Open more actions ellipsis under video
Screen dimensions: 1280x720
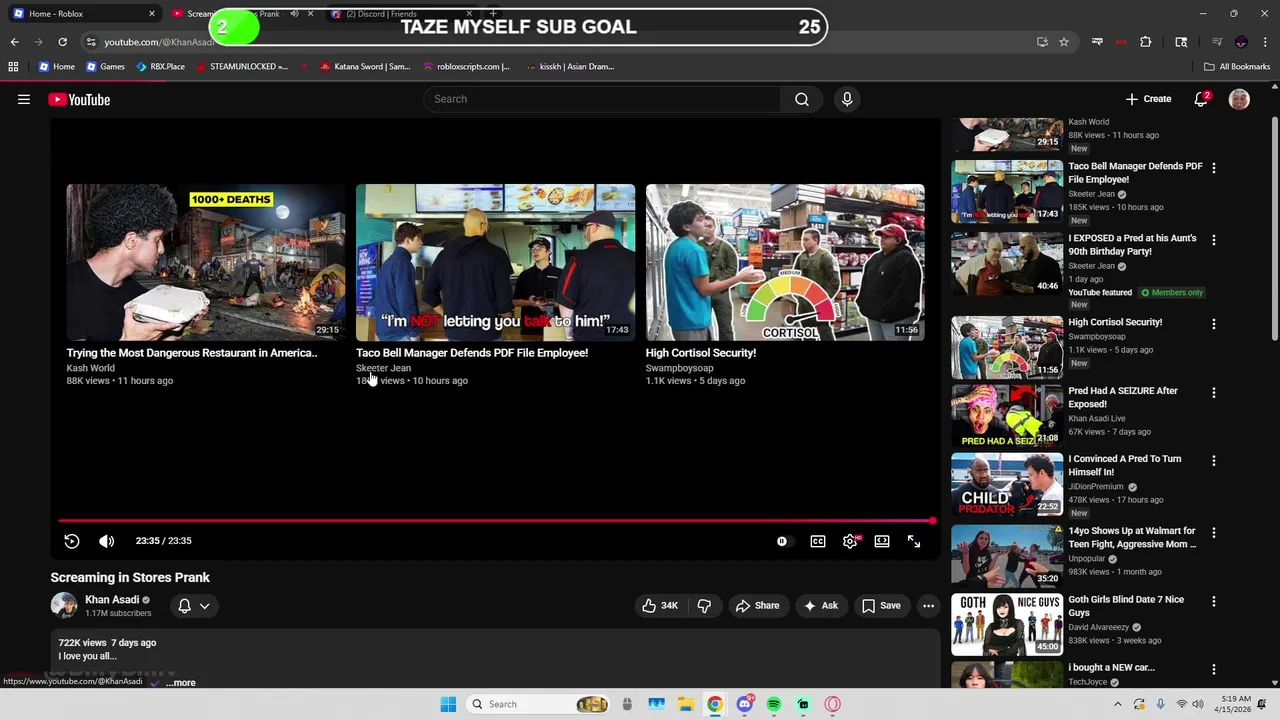tap(928, 605)
